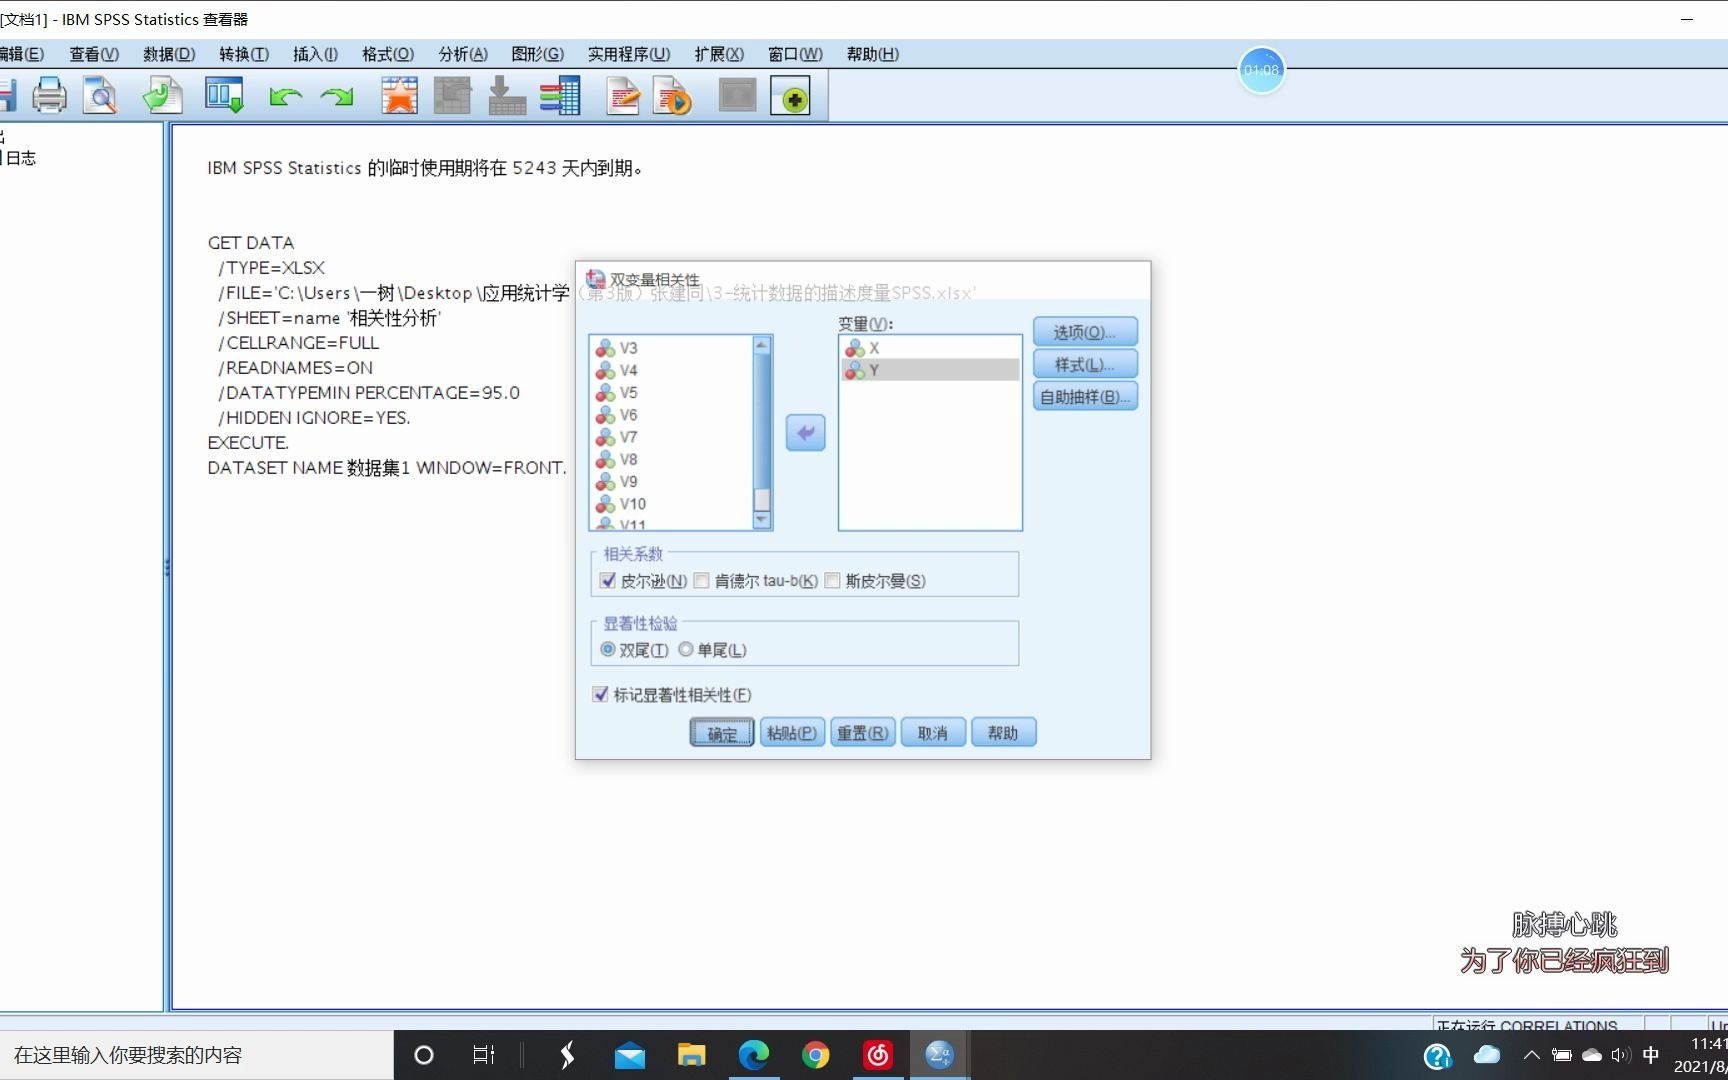Viewport: 1728px width, 1080px height.
Task: Open the 分析(A) menu
Action: point(463,54)
